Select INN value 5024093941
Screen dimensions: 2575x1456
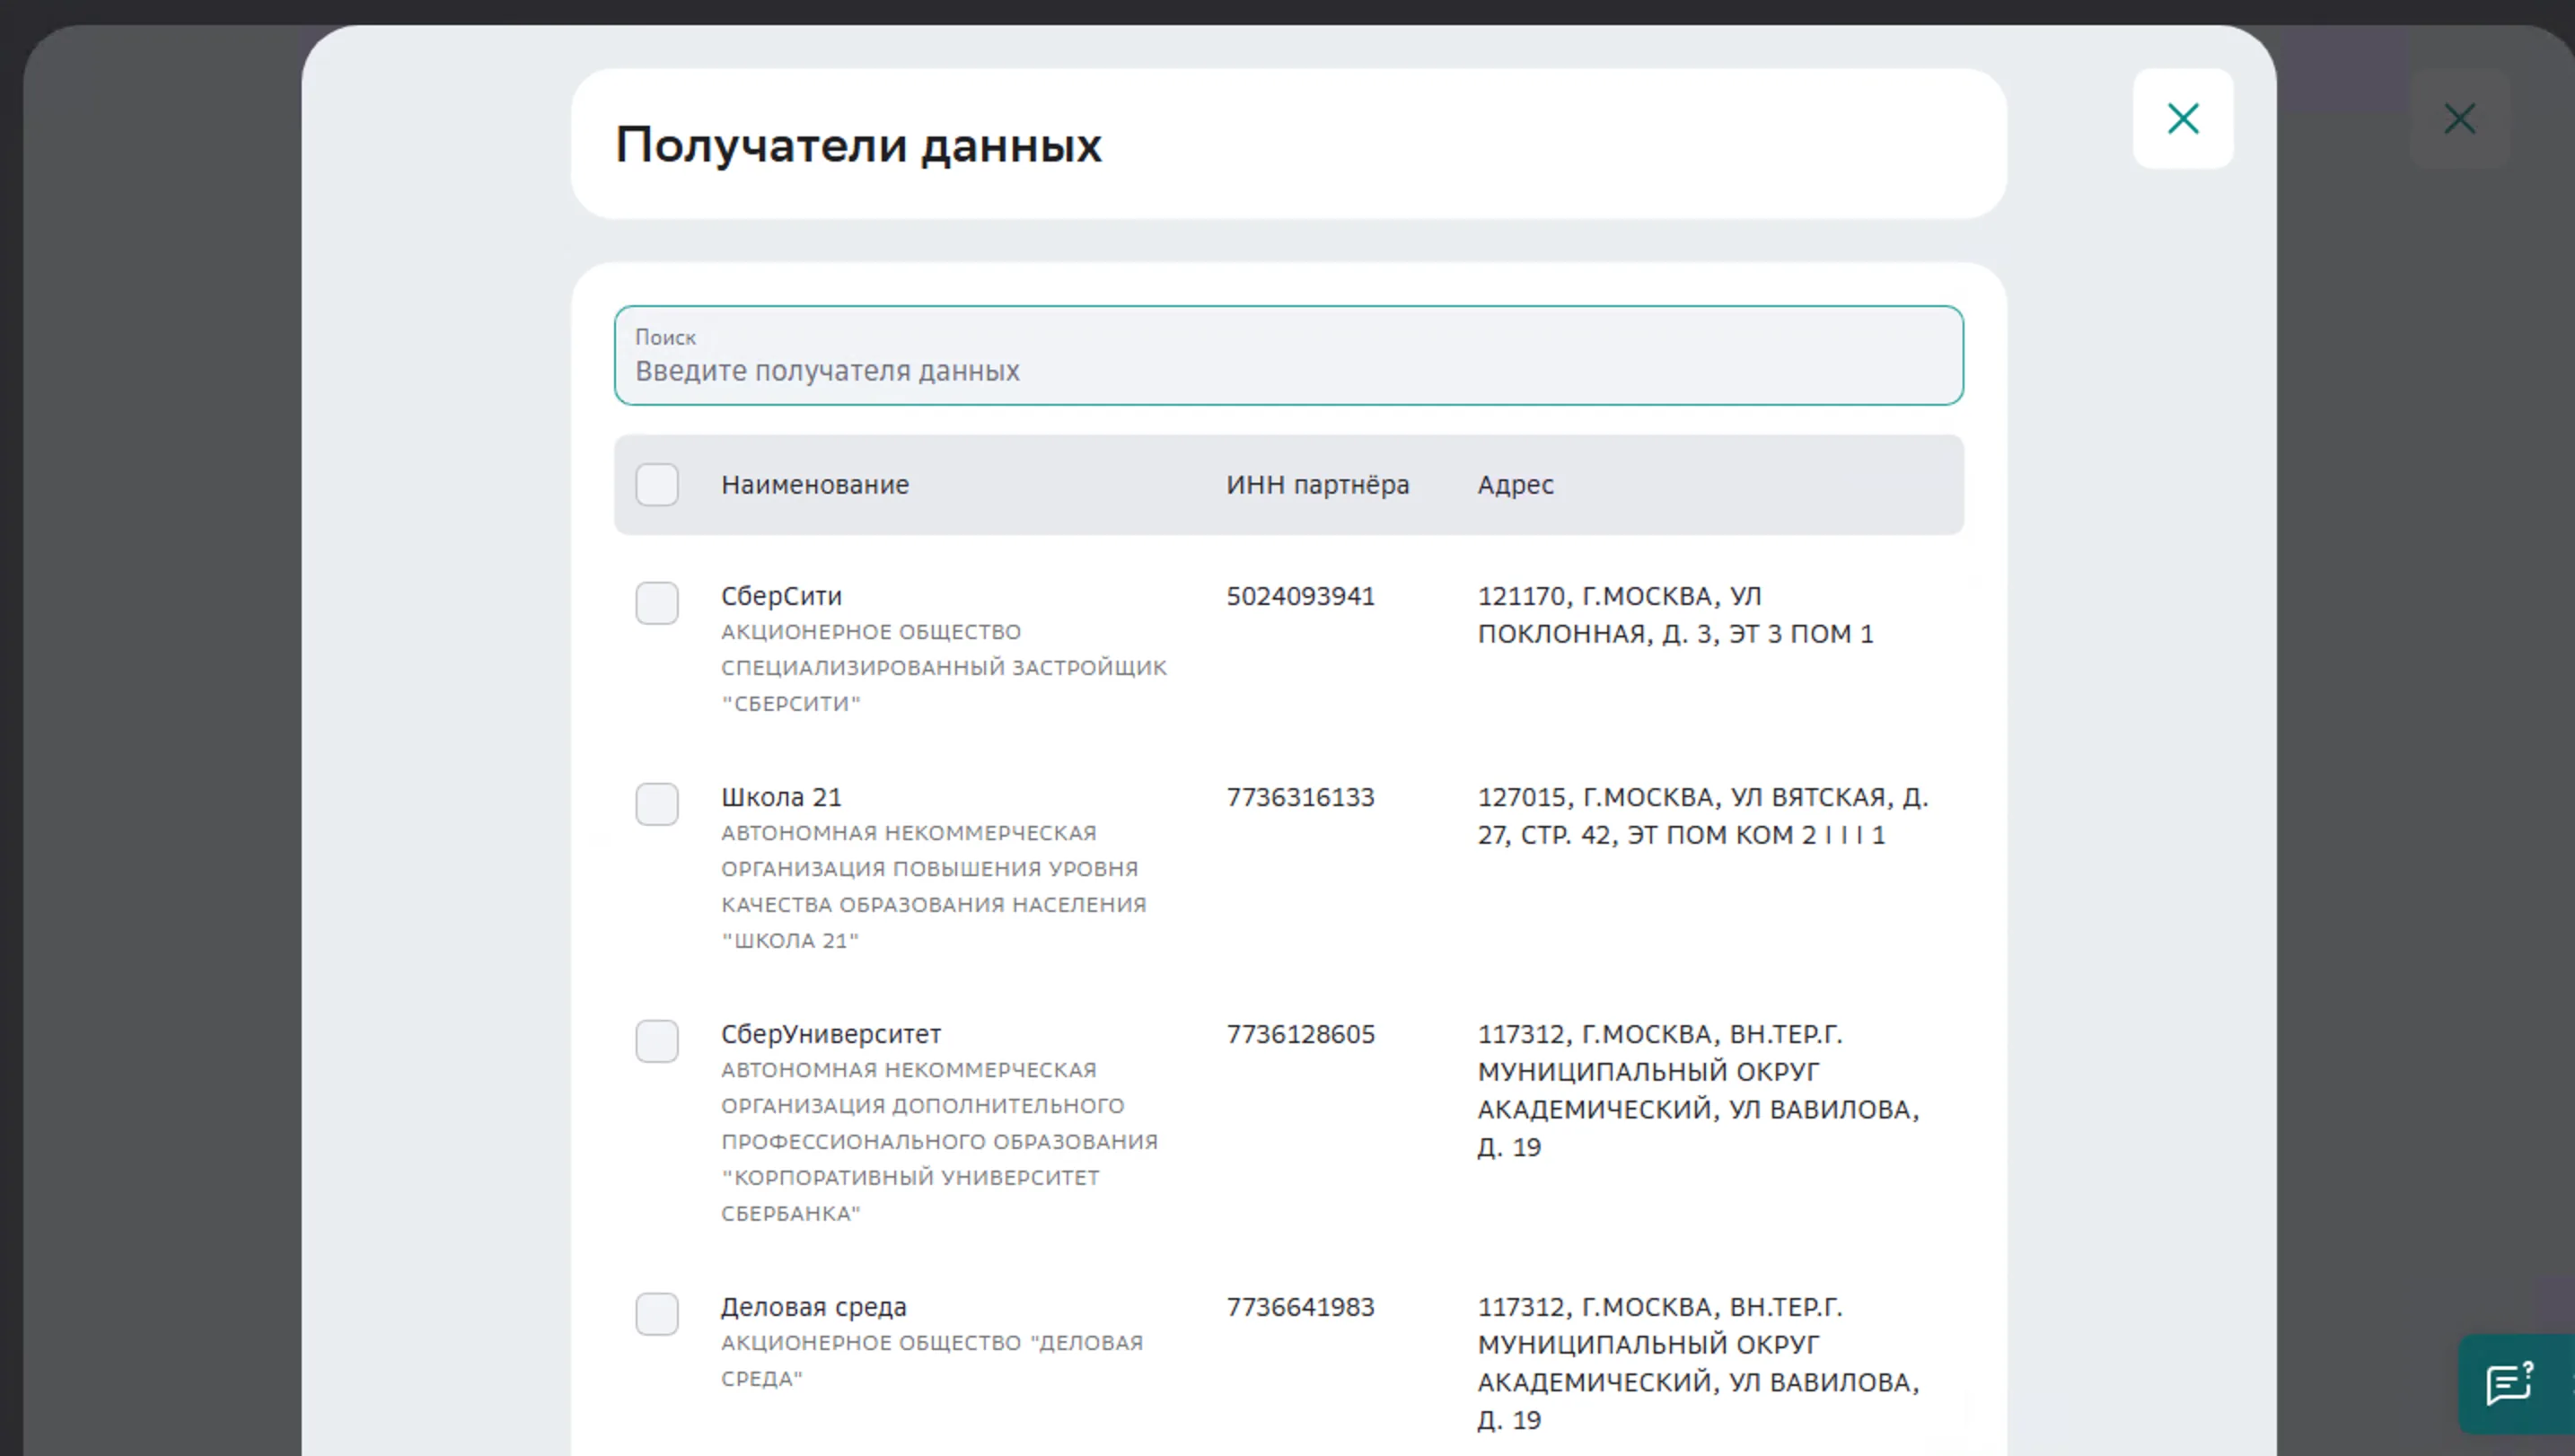point(1300,596)
